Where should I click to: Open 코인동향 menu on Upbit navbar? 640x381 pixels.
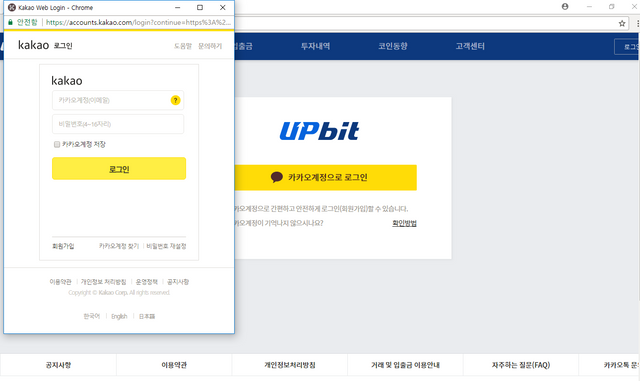(x=393, y=46)
